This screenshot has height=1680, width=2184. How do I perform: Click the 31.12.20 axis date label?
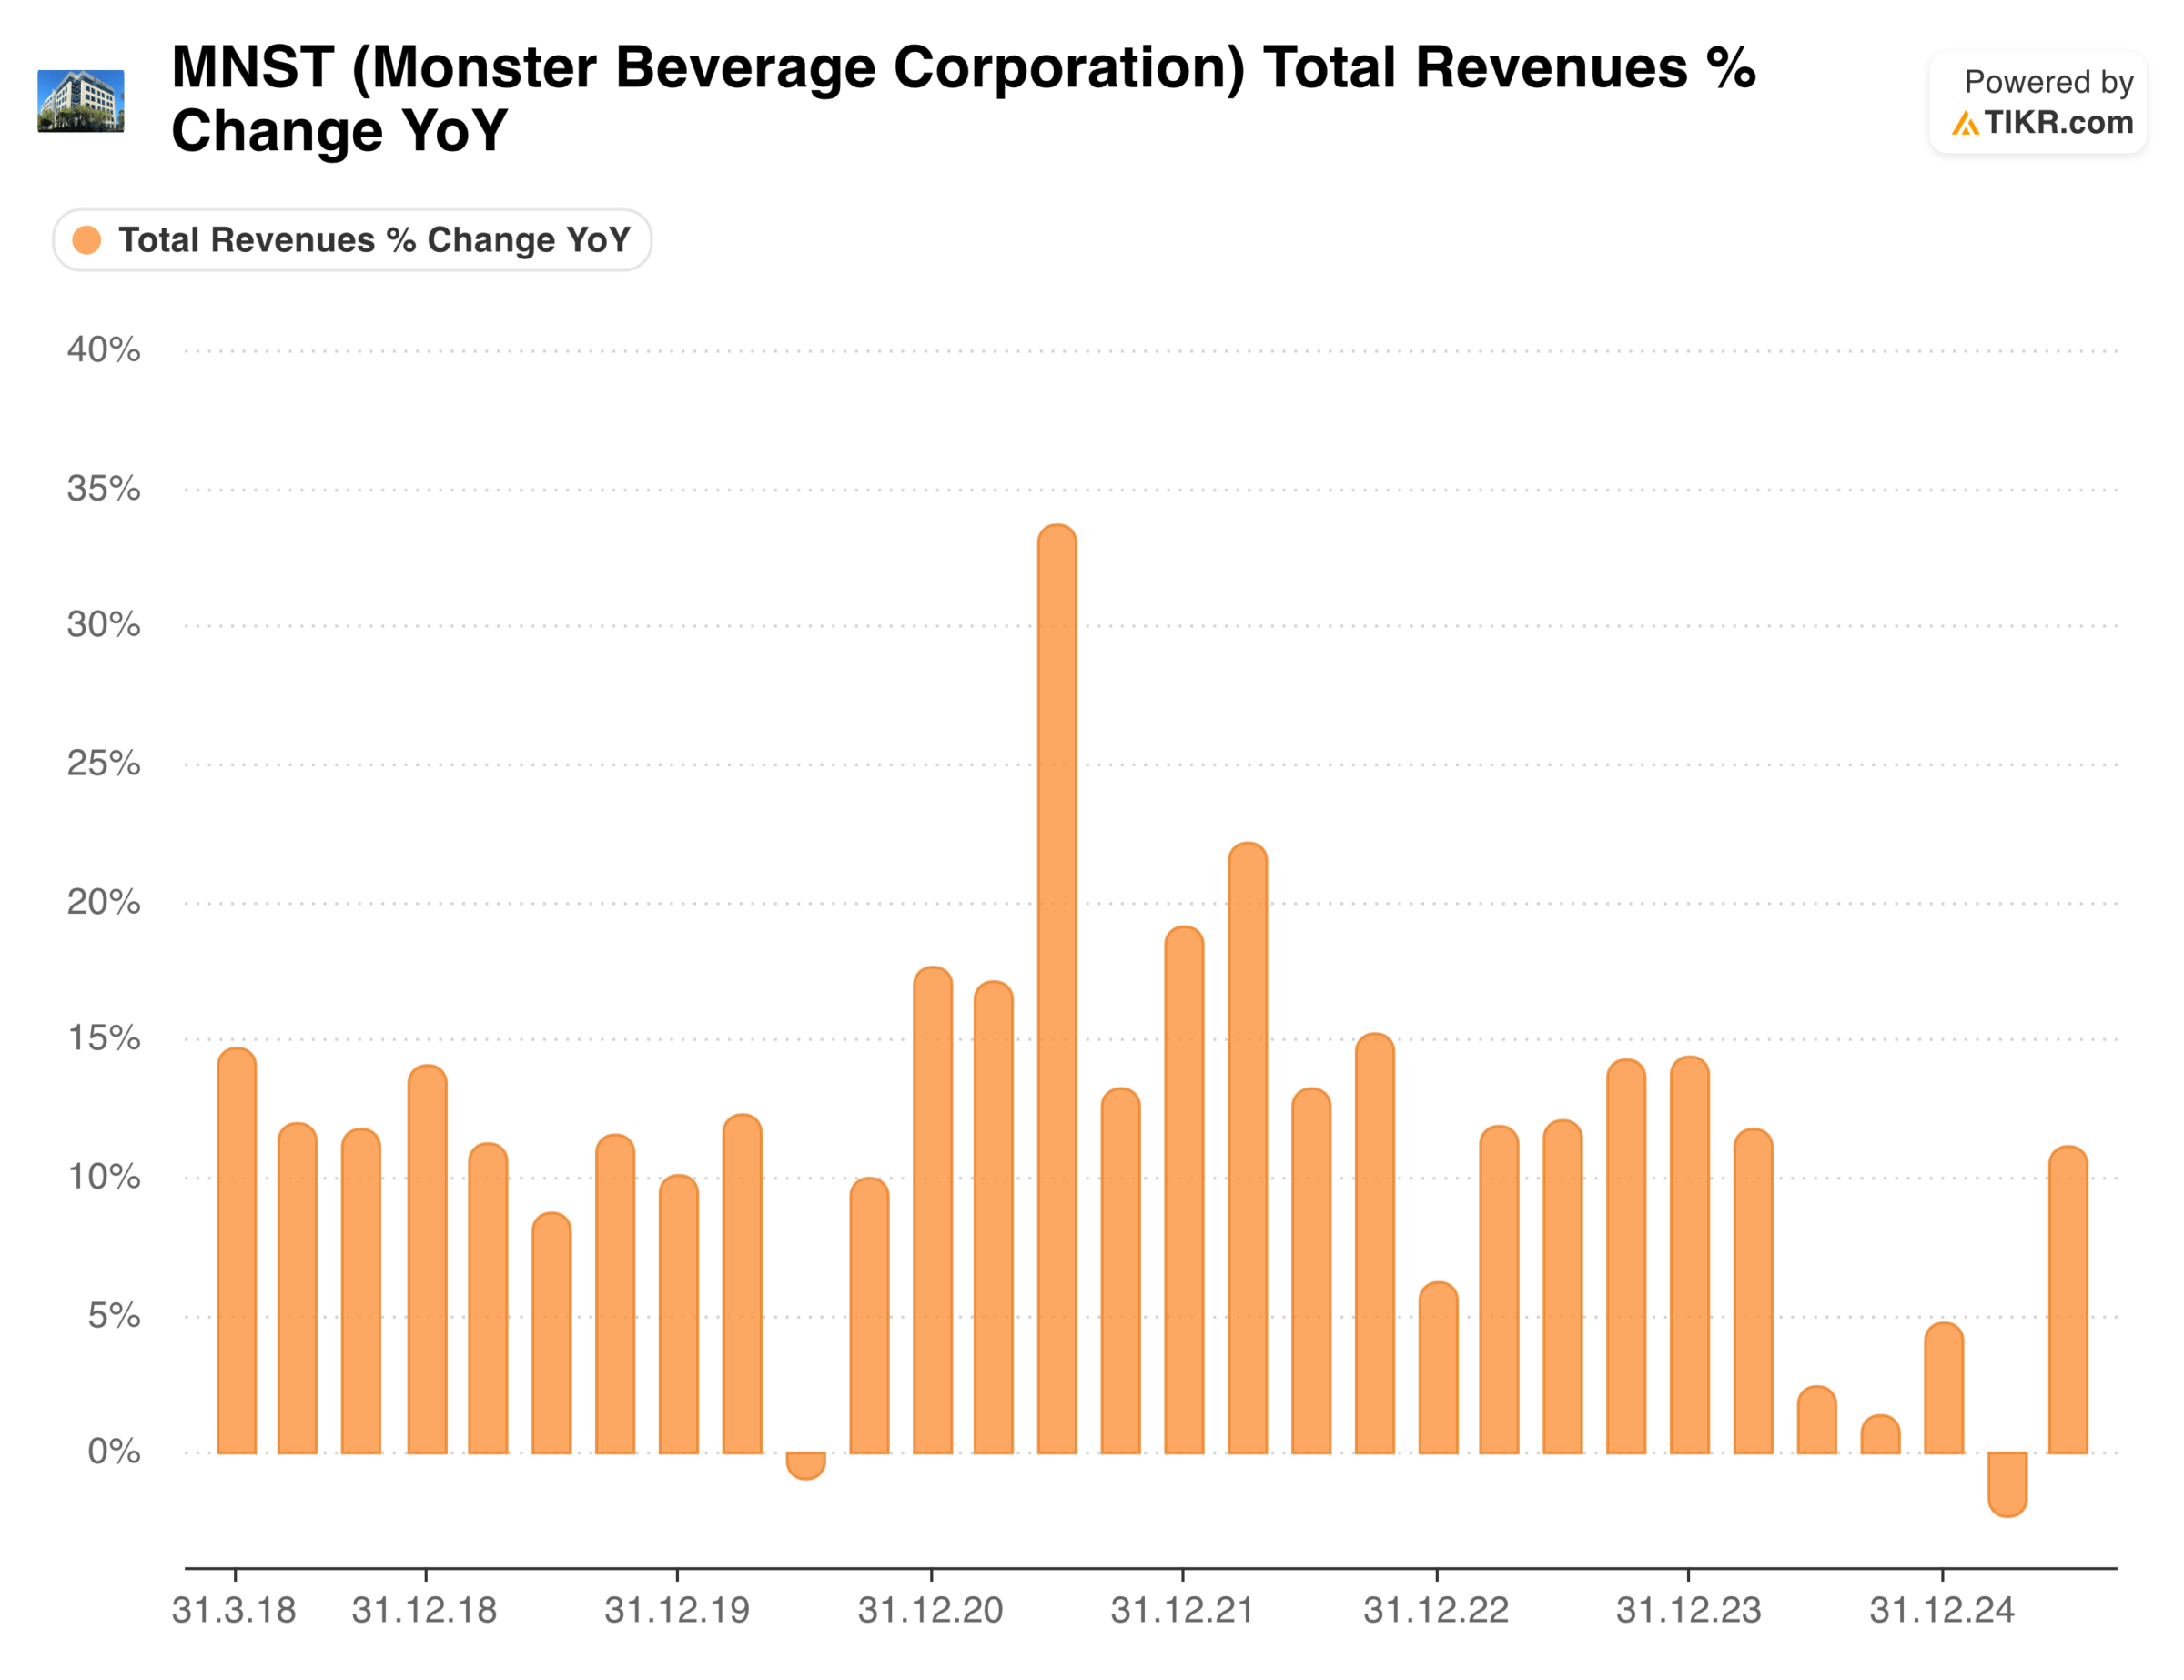(930, 1611)
